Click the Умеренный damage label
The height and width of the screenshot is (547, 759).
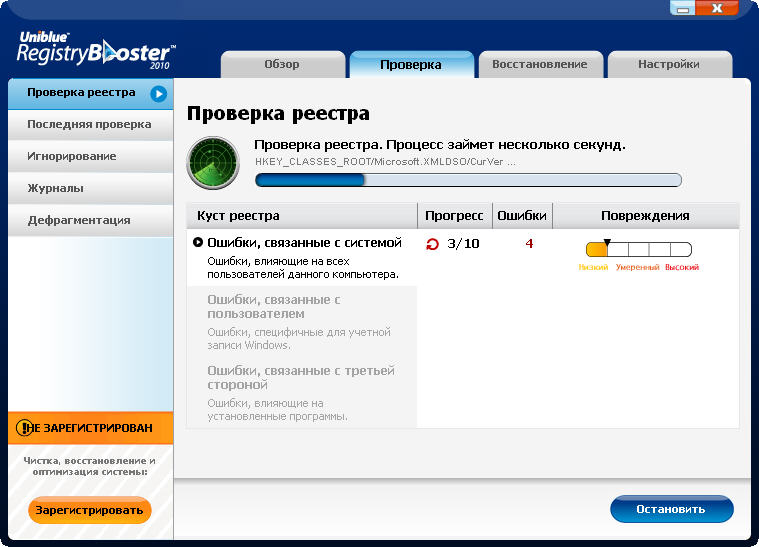pos(638,267)
